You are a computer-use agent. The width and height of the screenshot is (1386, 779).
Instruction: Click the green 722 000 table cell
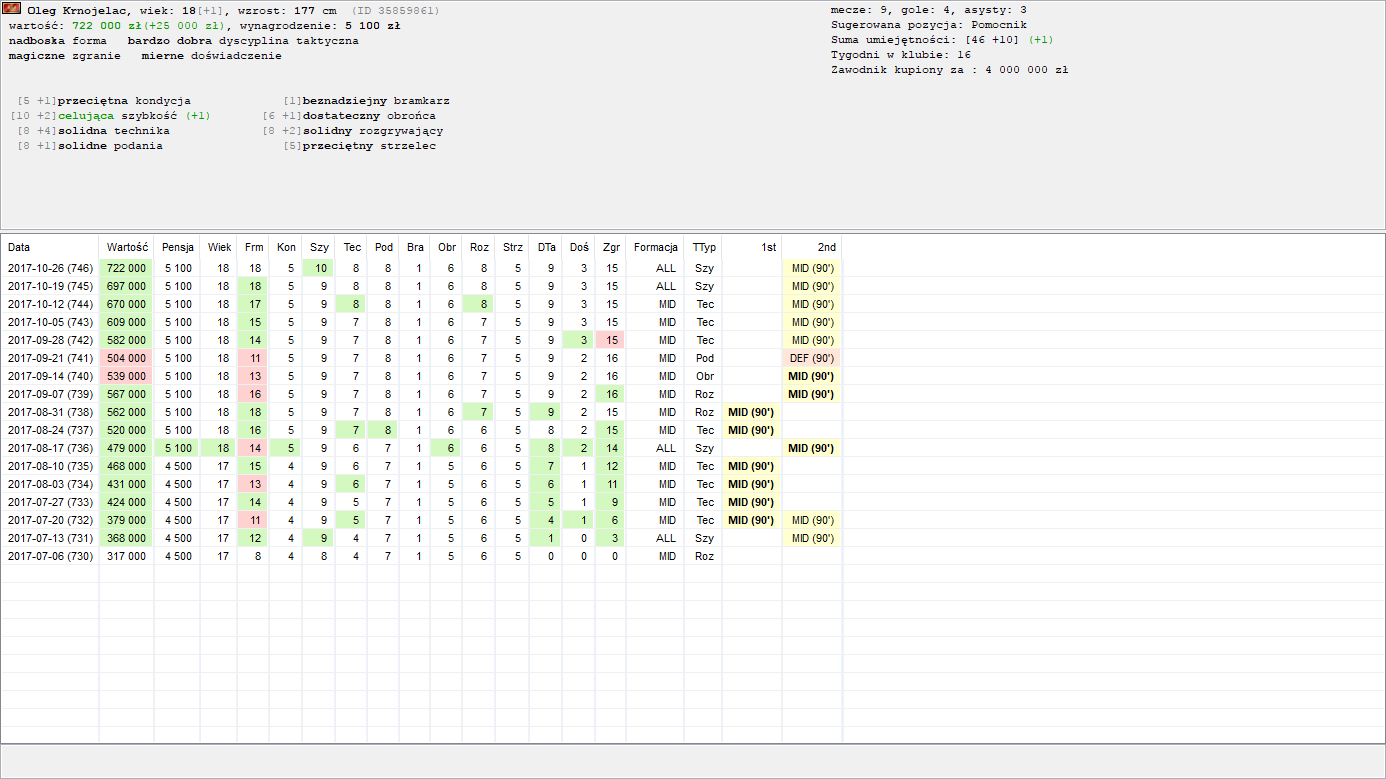(x=127, y=268)
